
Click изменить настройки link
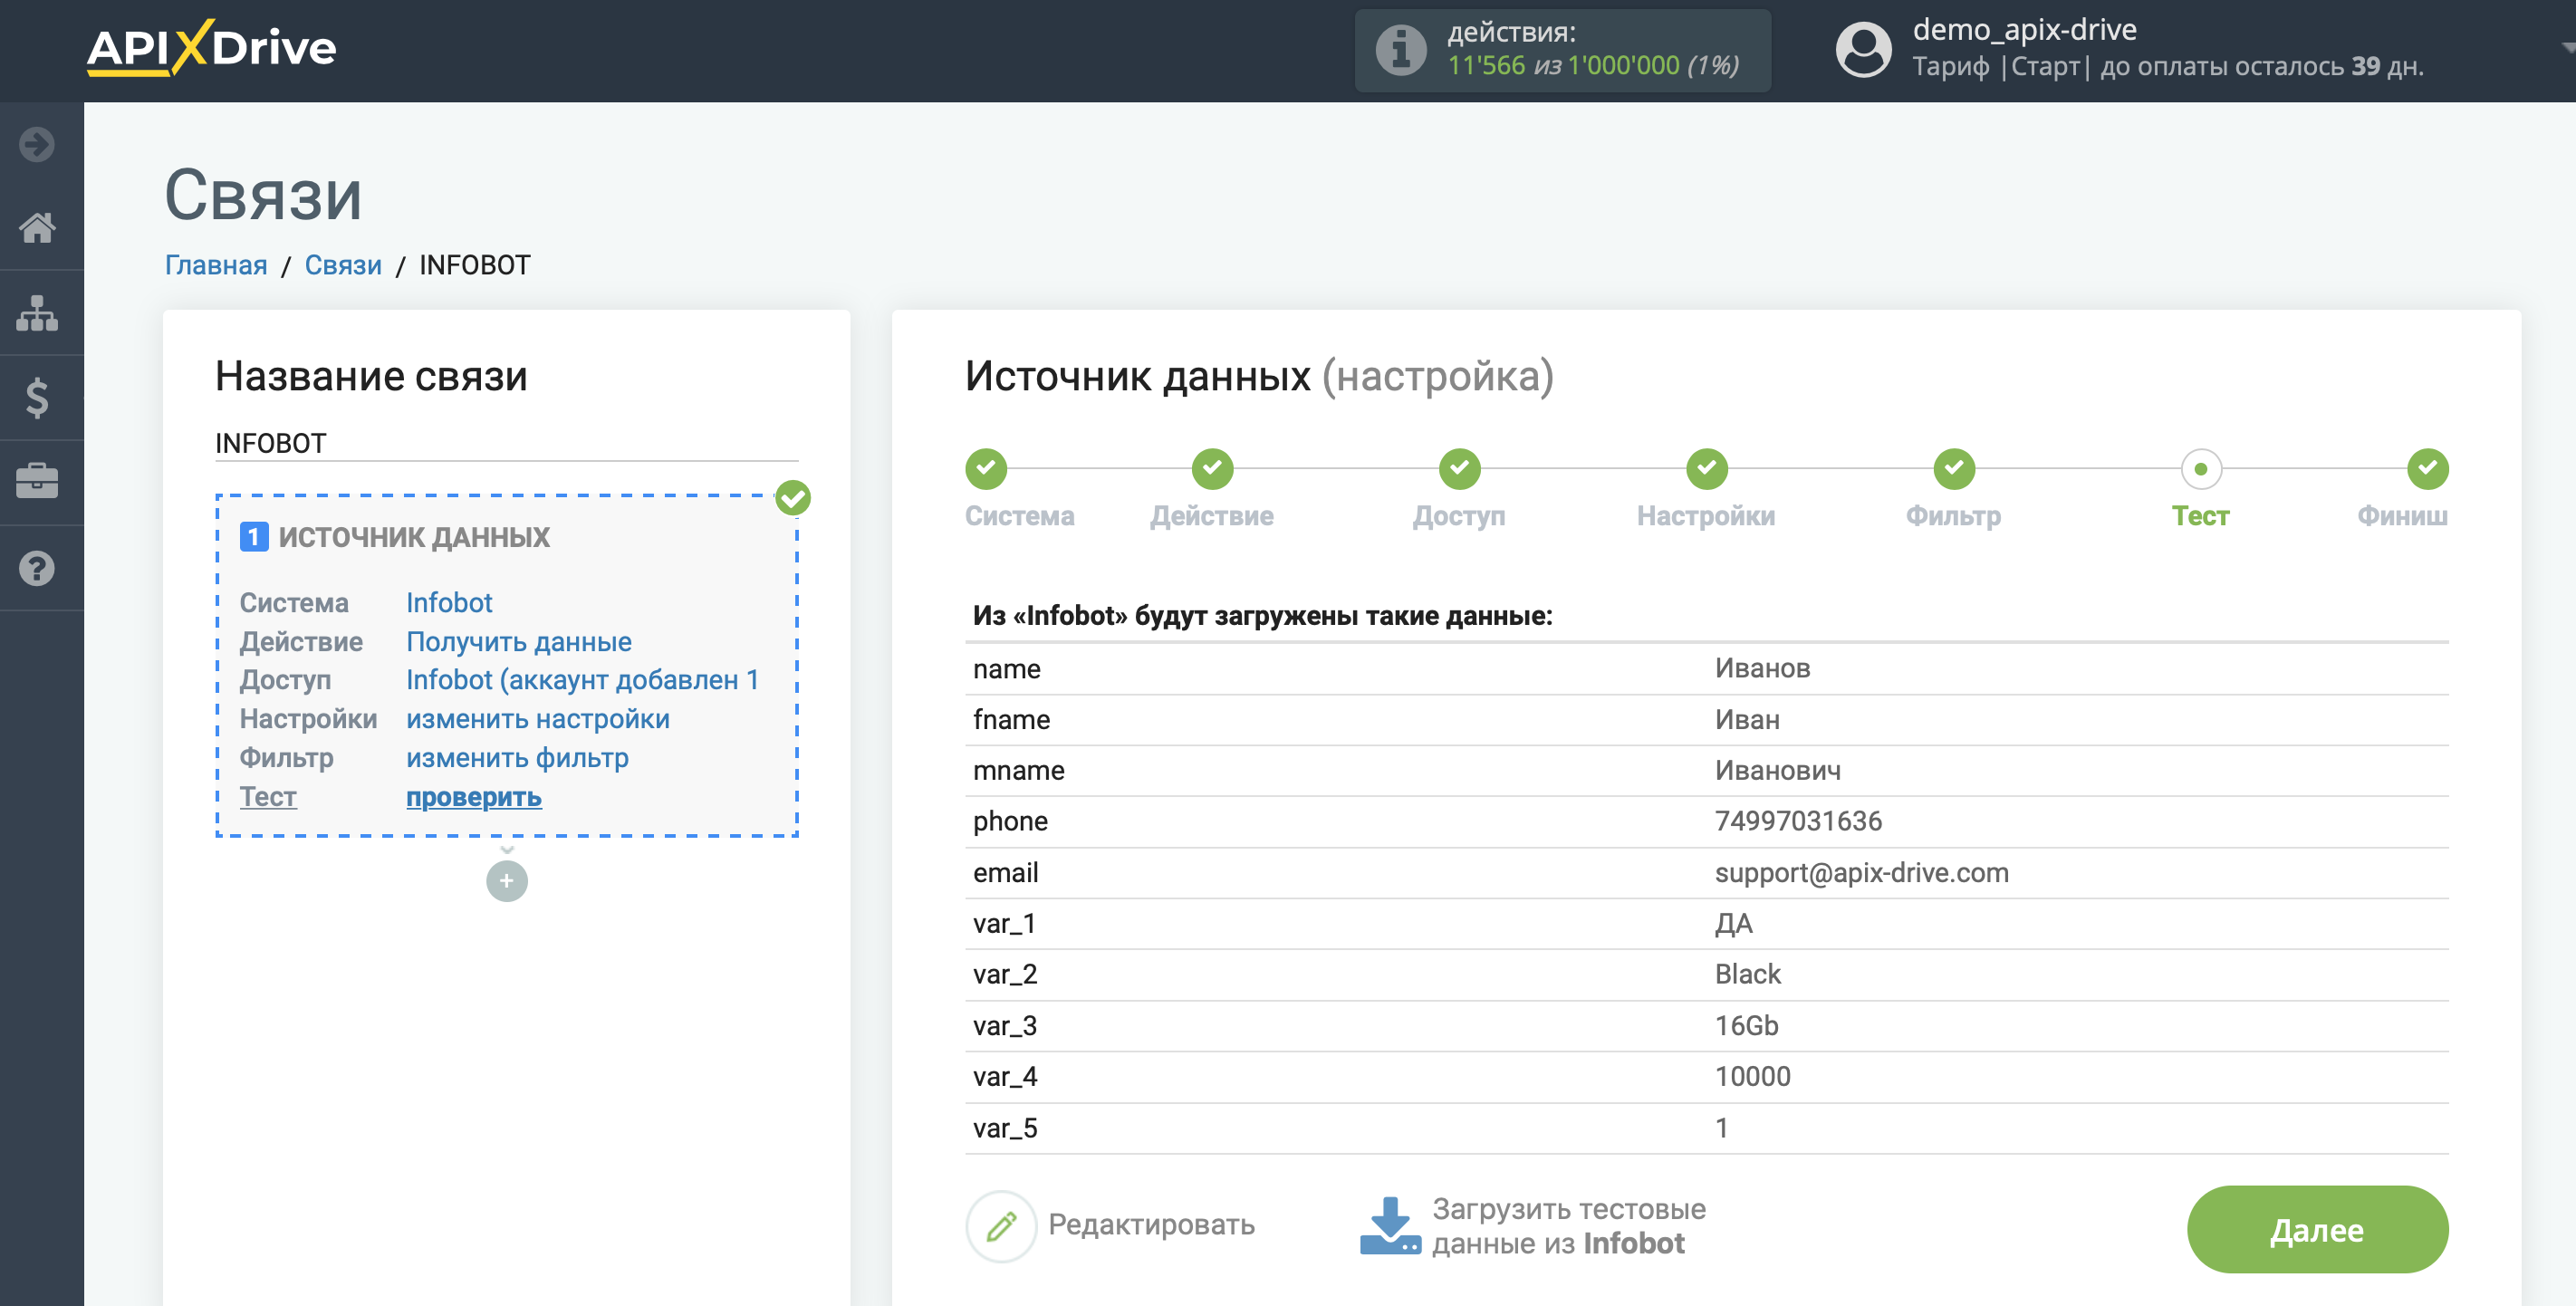537,719
